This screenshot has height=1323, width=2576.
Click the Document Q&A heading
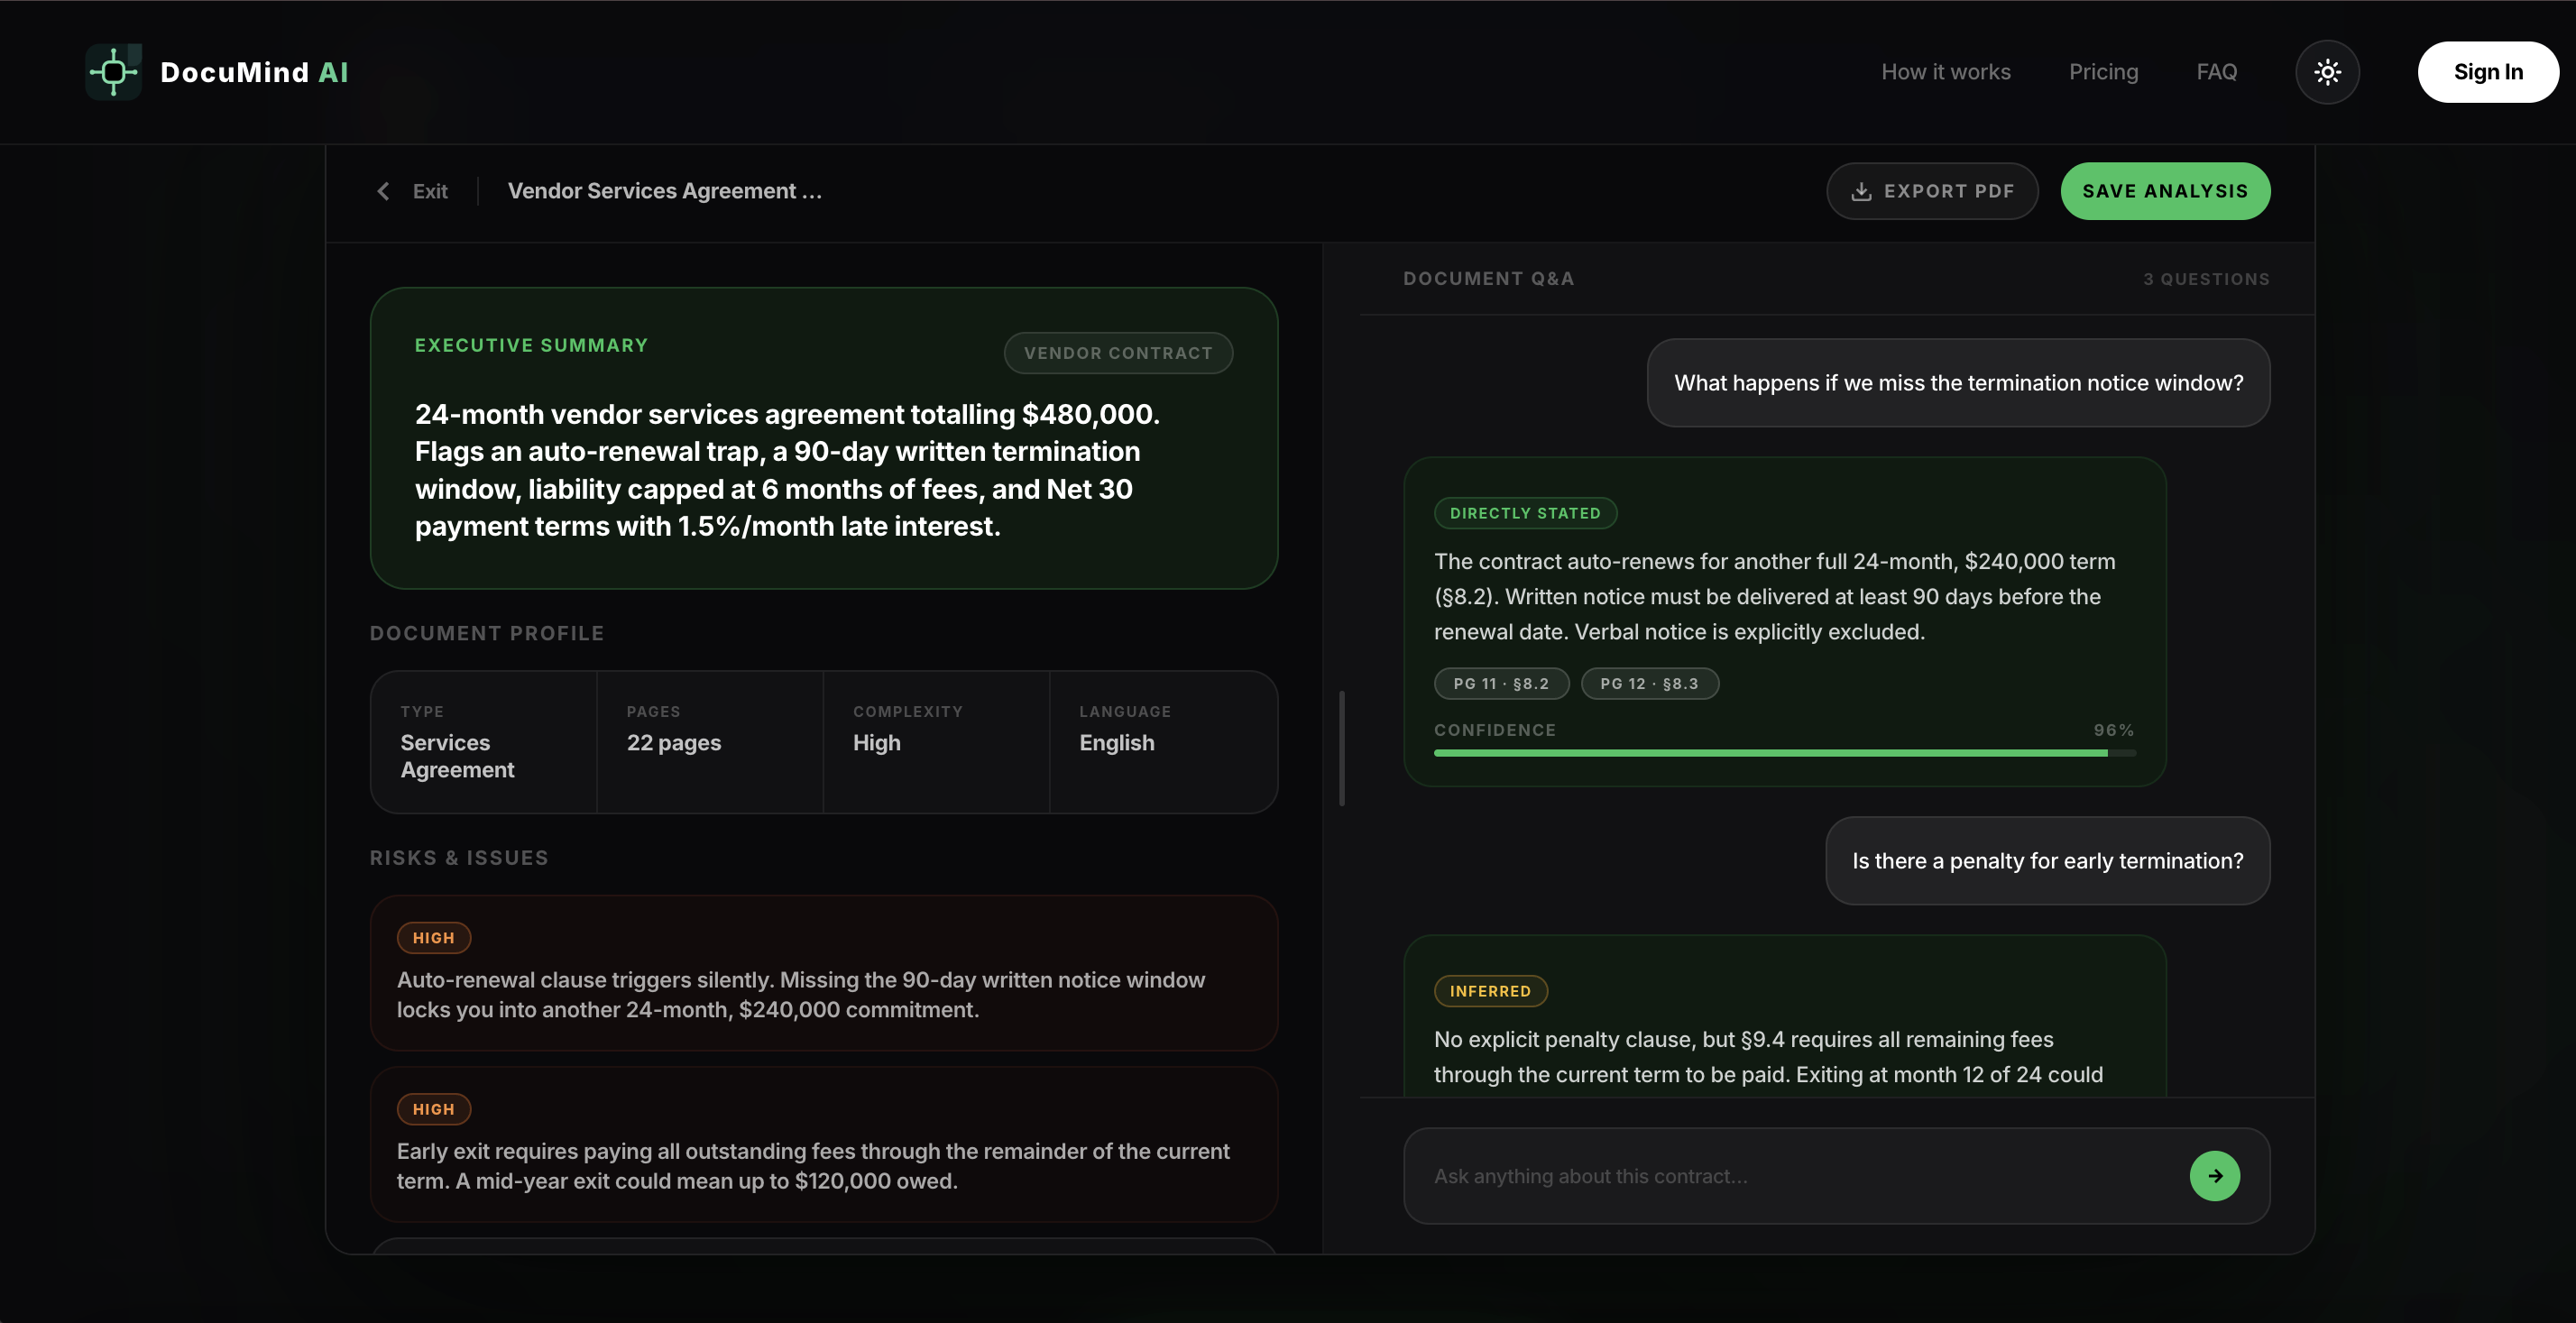[1488, 279]
